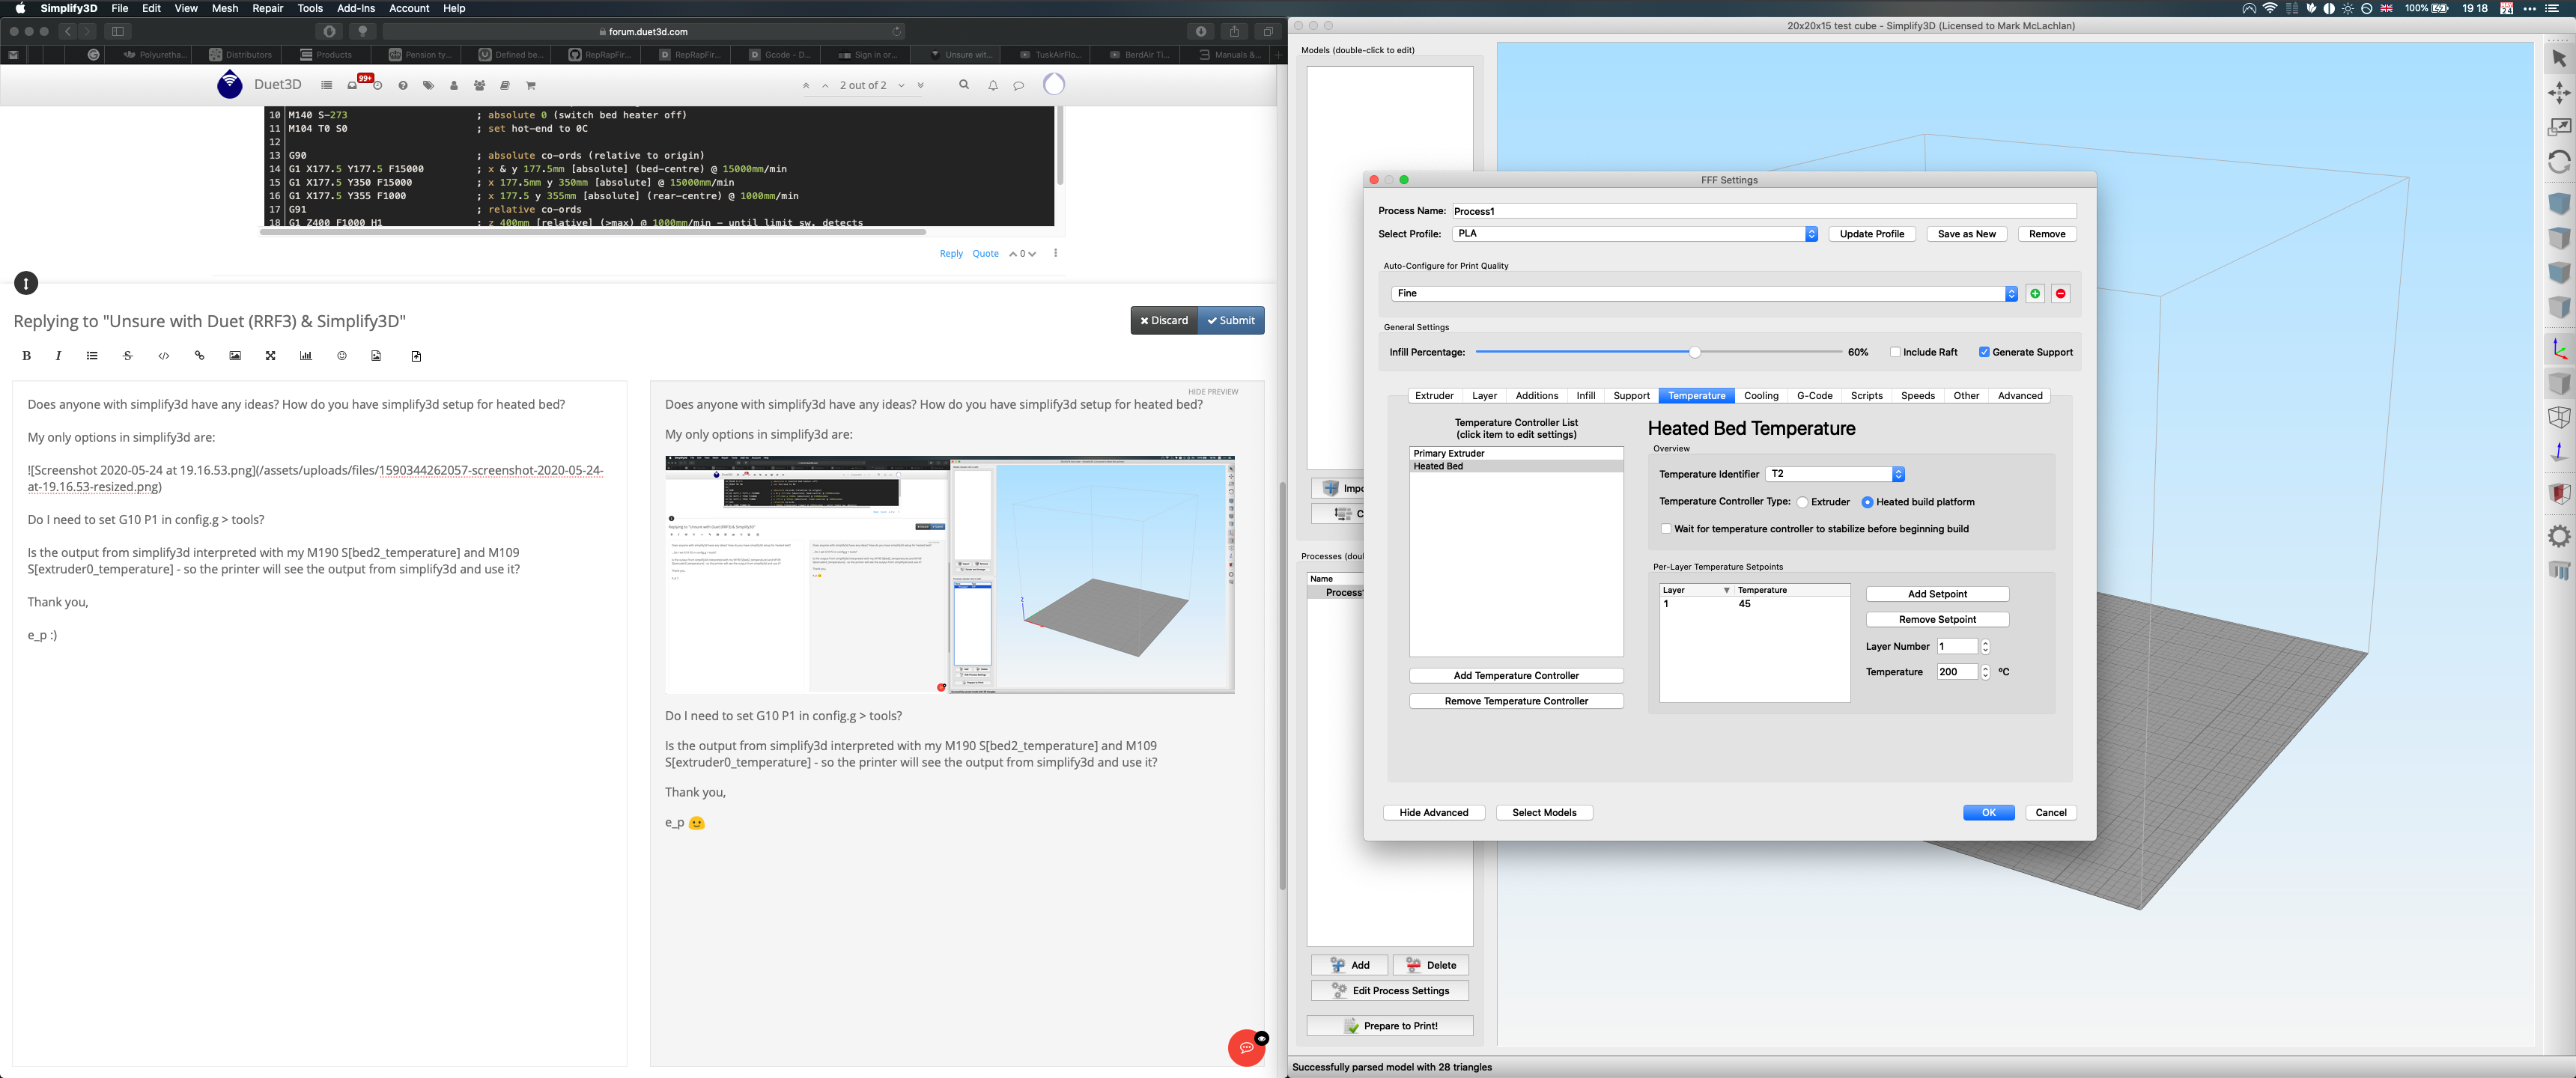
Task: Open cross section view icon
Action: click(2559, 493)
